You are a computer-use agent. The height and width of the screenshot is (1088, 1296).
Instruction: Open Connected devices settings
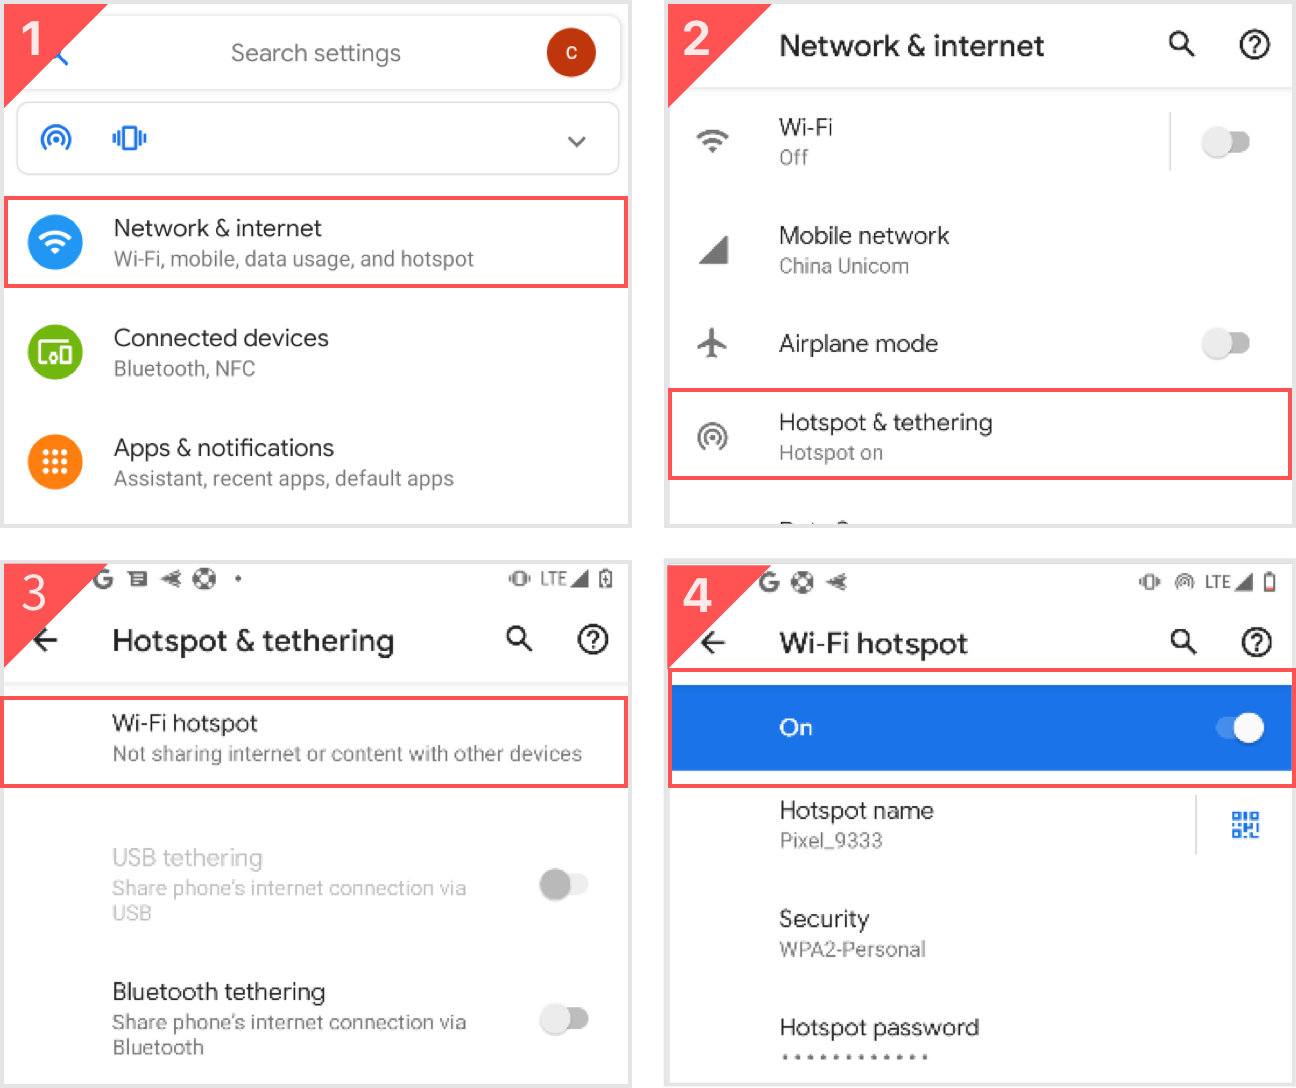[316, 352]
